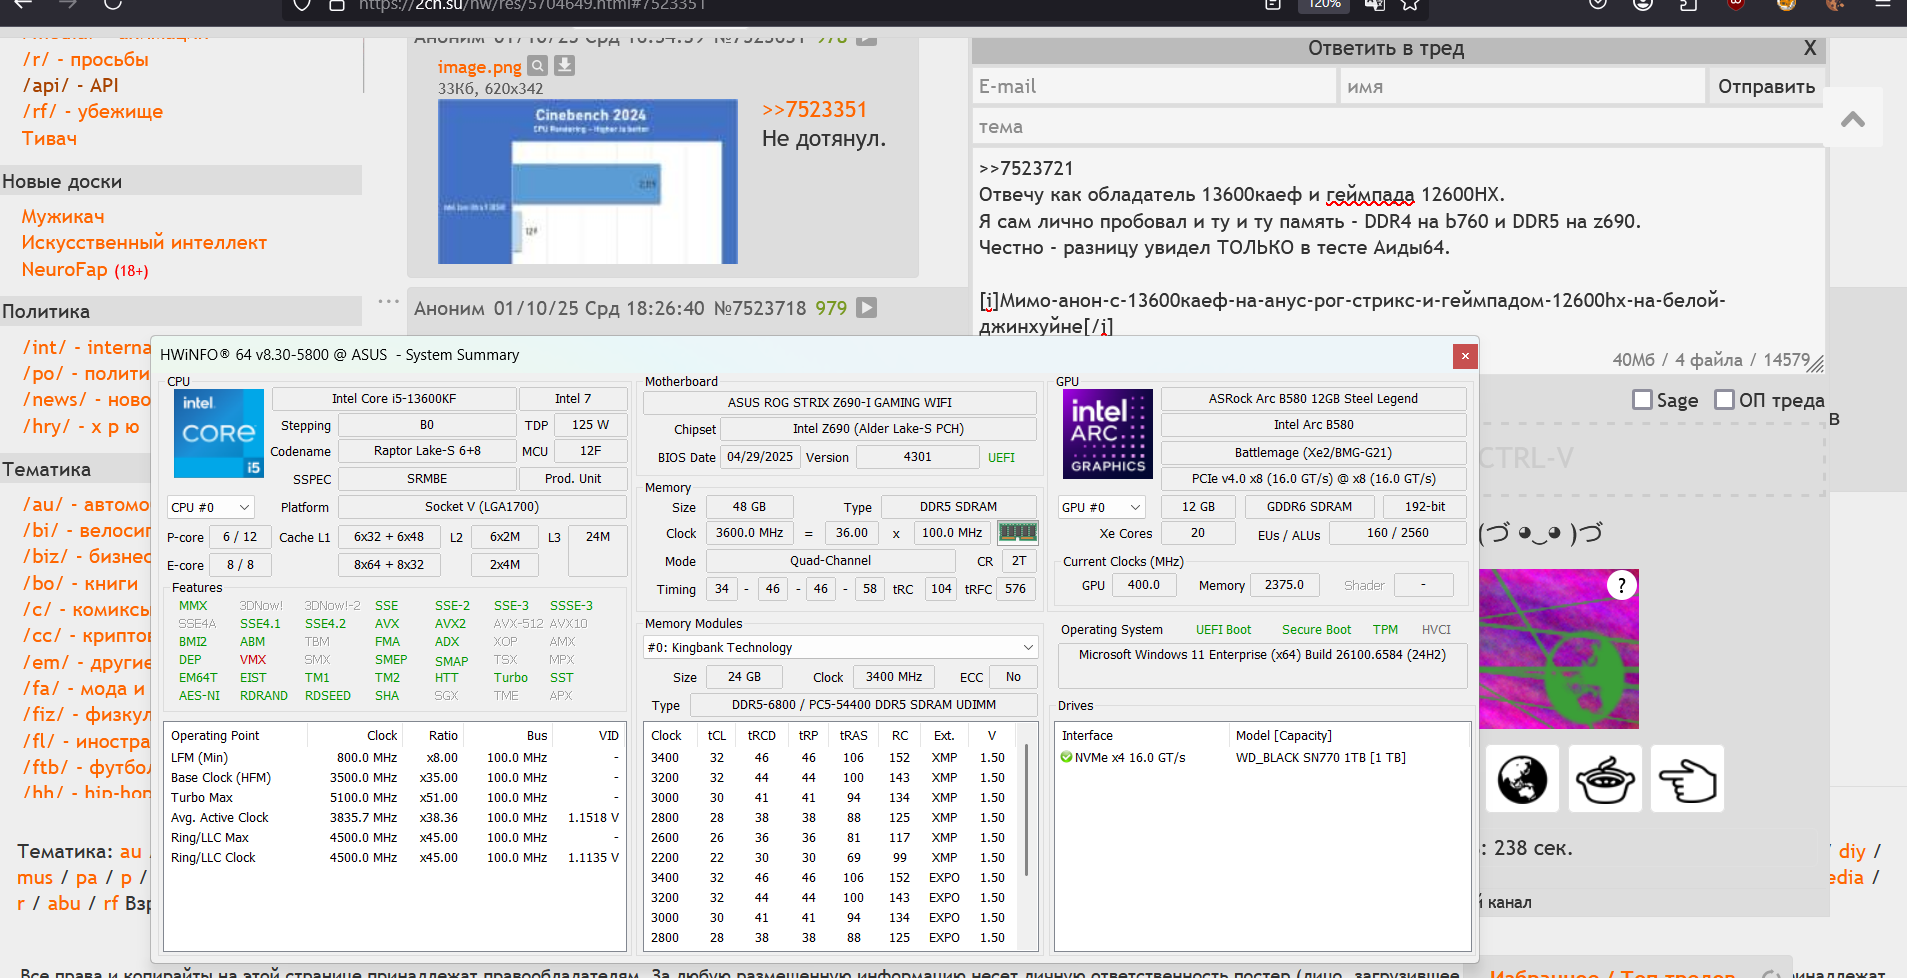The height and width of the screenshot is (978, 1907).
Task: Click the имя input field
Action: [x=1522, y=87]
